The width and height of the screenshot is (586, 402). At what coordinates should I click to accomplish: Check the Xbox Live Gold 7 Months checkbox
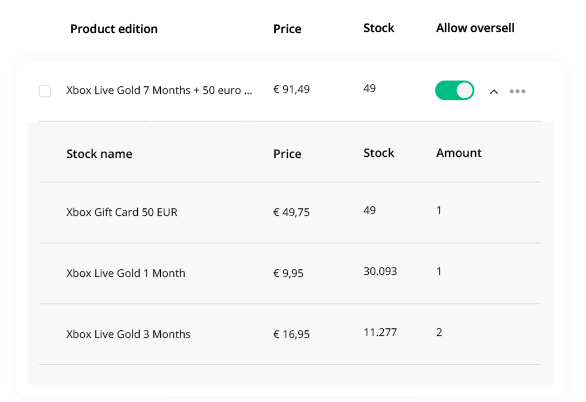pos(45,91)
